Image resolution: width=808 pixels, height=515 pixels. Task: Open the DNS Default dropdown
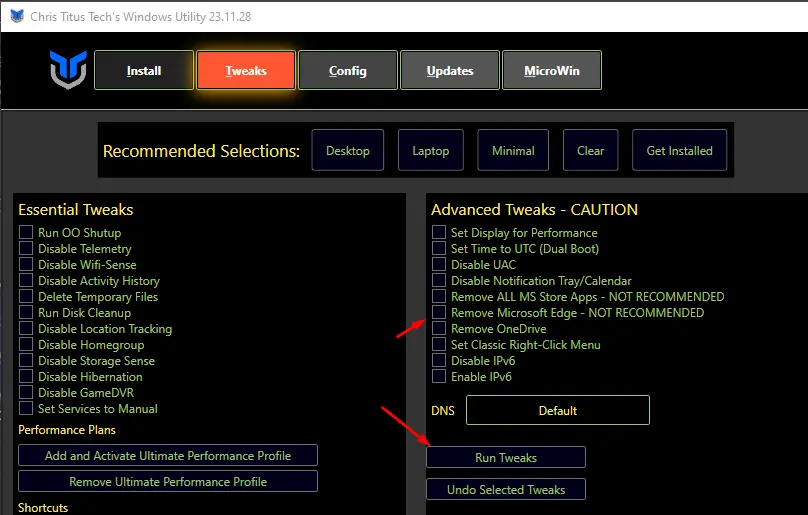[x=558, y=410]
